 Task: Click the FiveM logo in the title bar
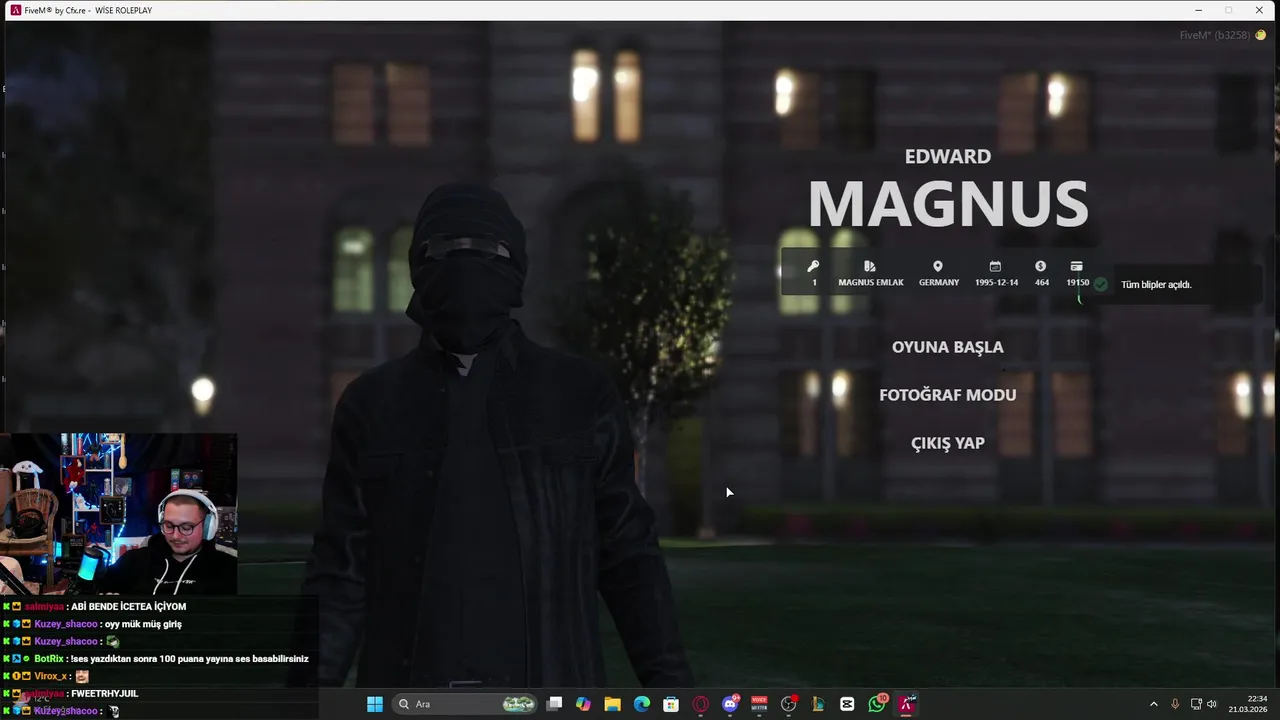[x=15, y=10]
